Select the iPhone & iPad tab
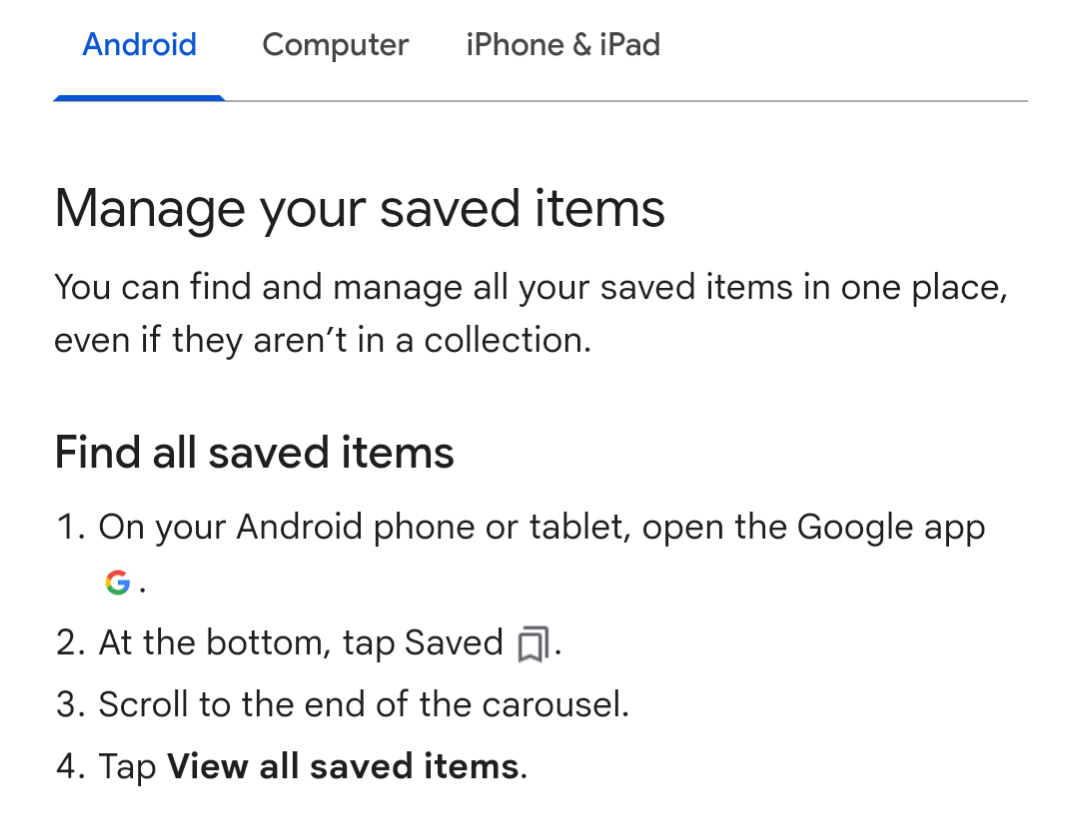Screen dimensions: 1079x819 pyautogui.click(x=563, y=45)
